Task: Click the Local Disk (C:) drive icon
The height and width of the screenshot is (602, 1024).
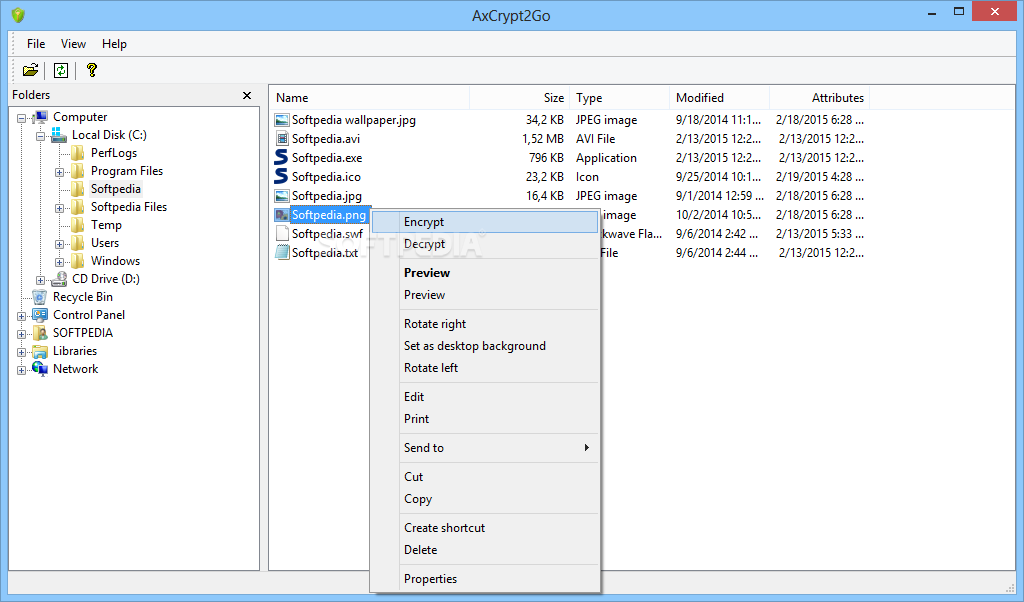Action: (x=59, y=135)
